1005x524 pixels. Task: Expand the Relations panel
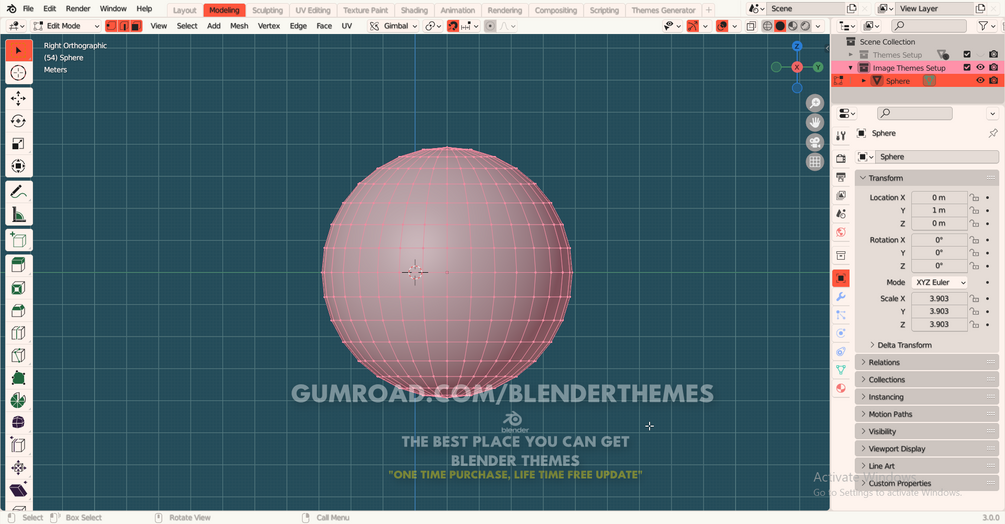pos(927,363)
